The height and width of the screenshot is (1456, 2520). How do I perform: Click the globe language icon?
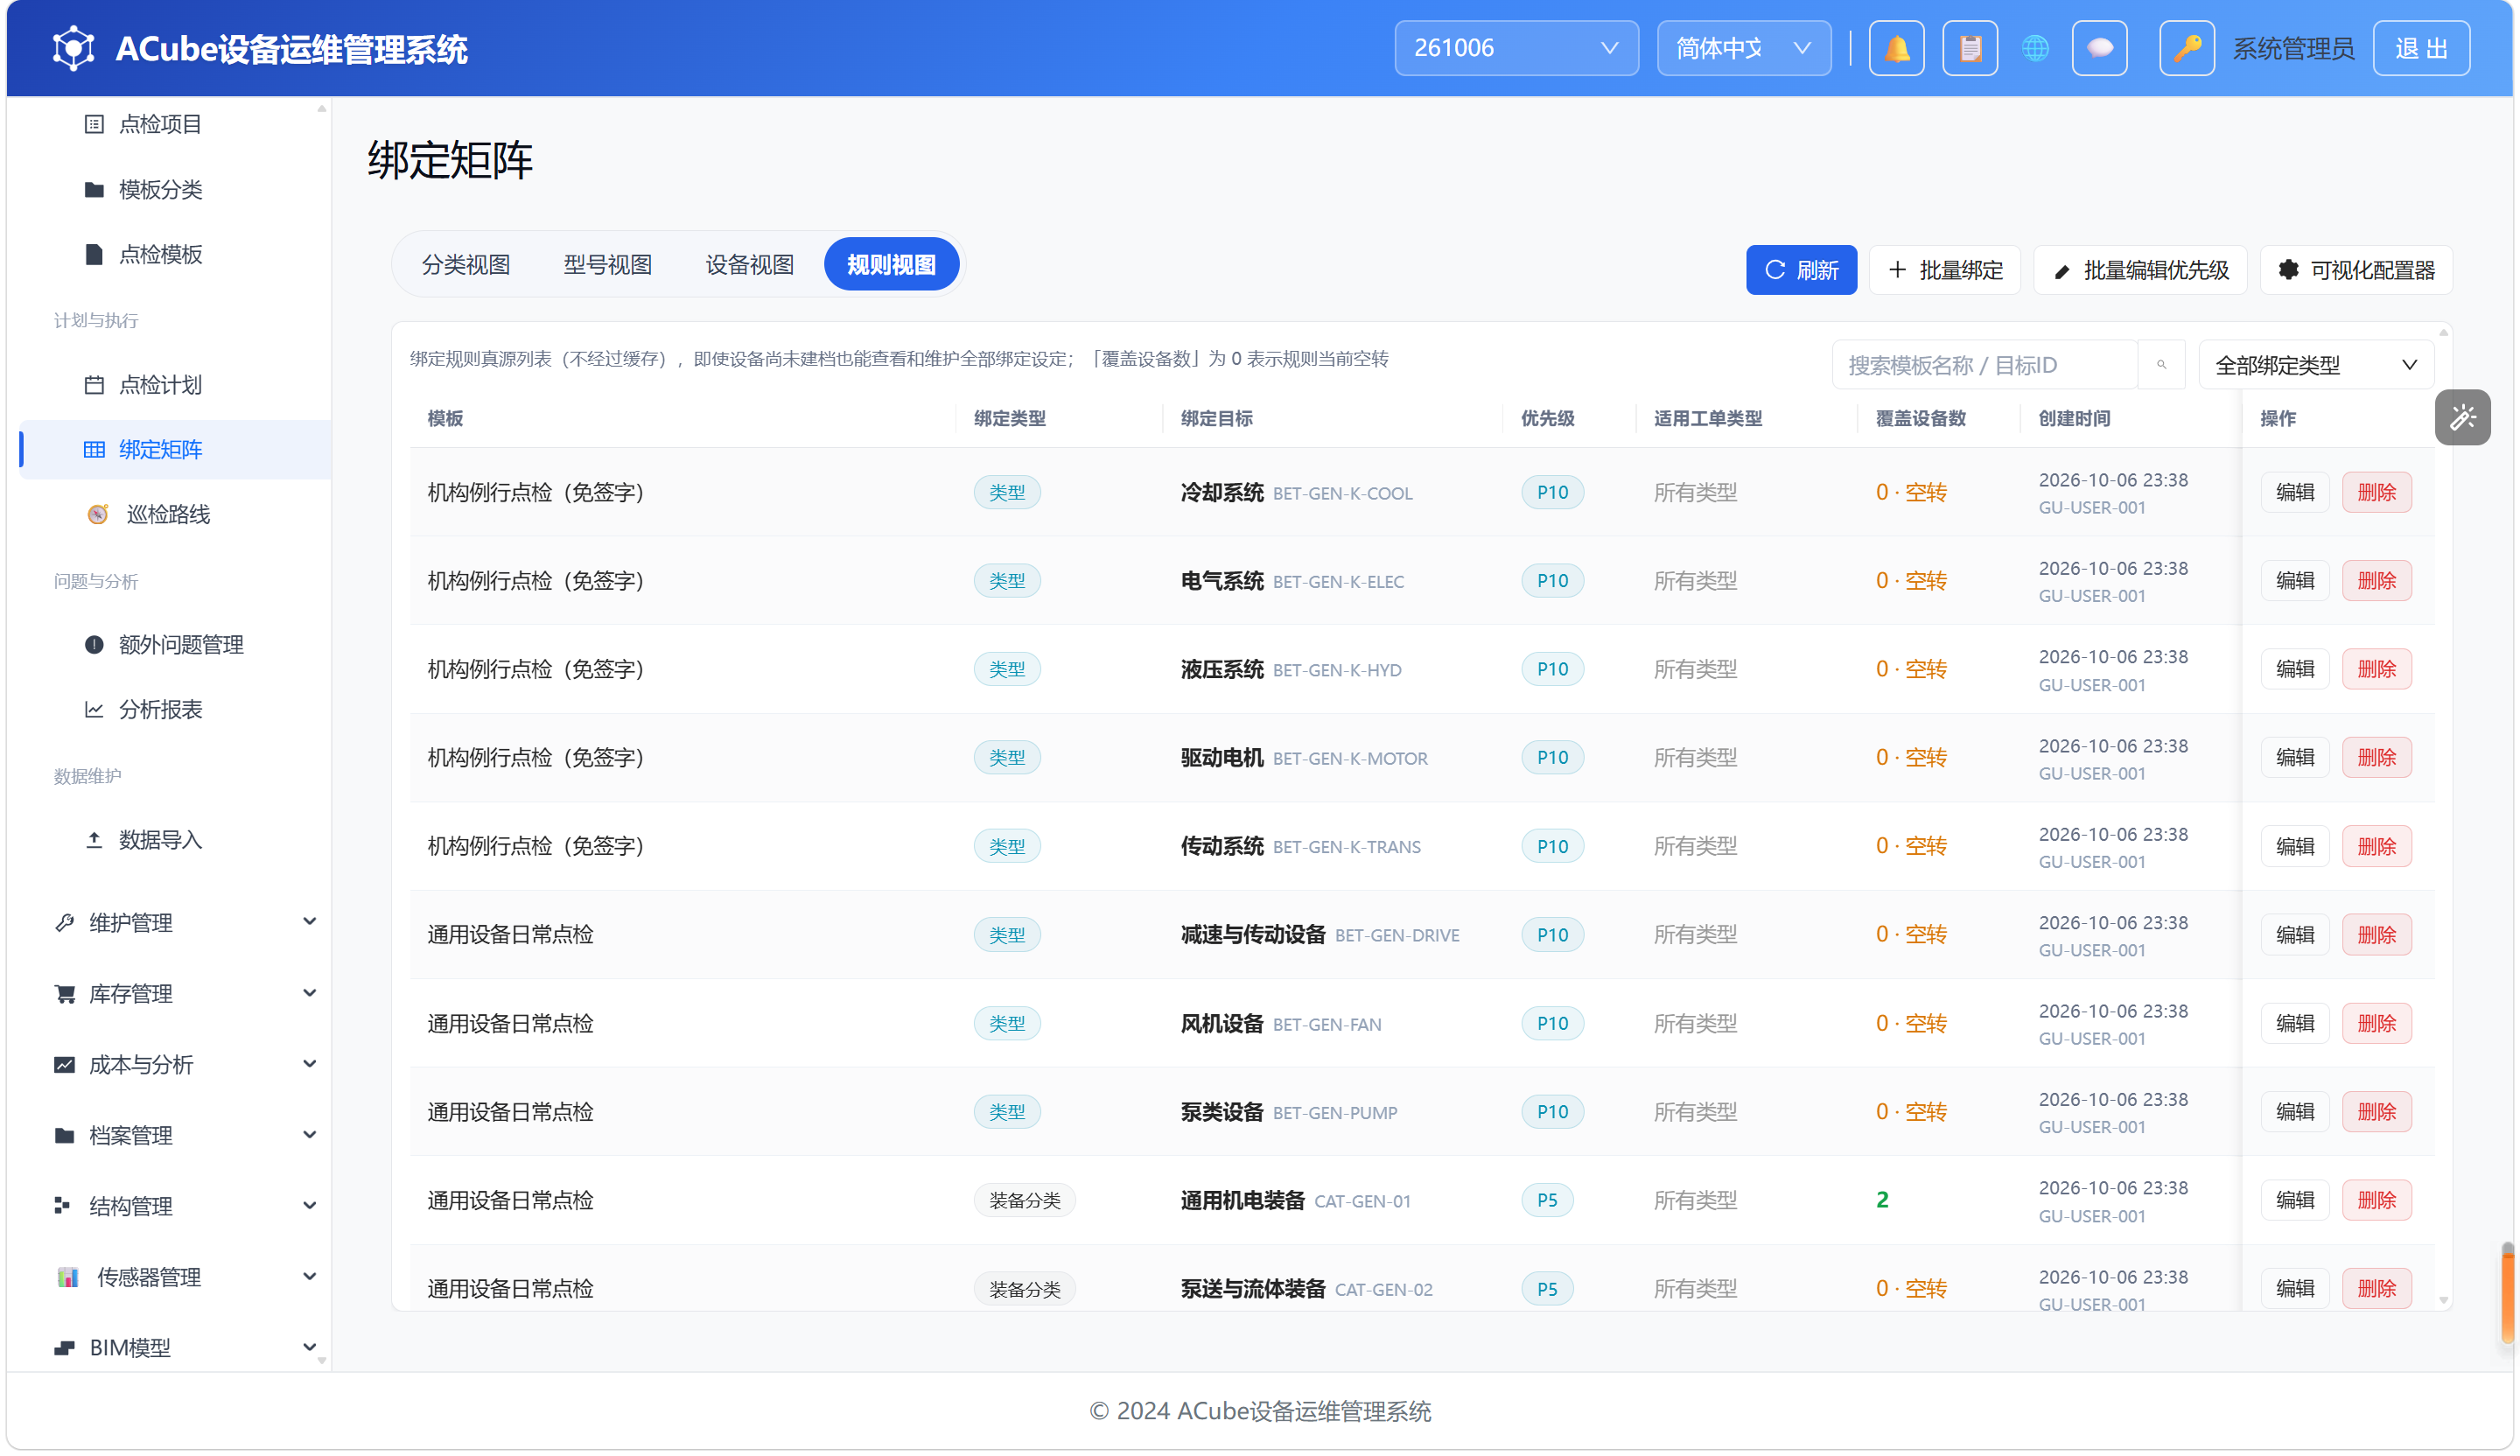coord(2034,48)
